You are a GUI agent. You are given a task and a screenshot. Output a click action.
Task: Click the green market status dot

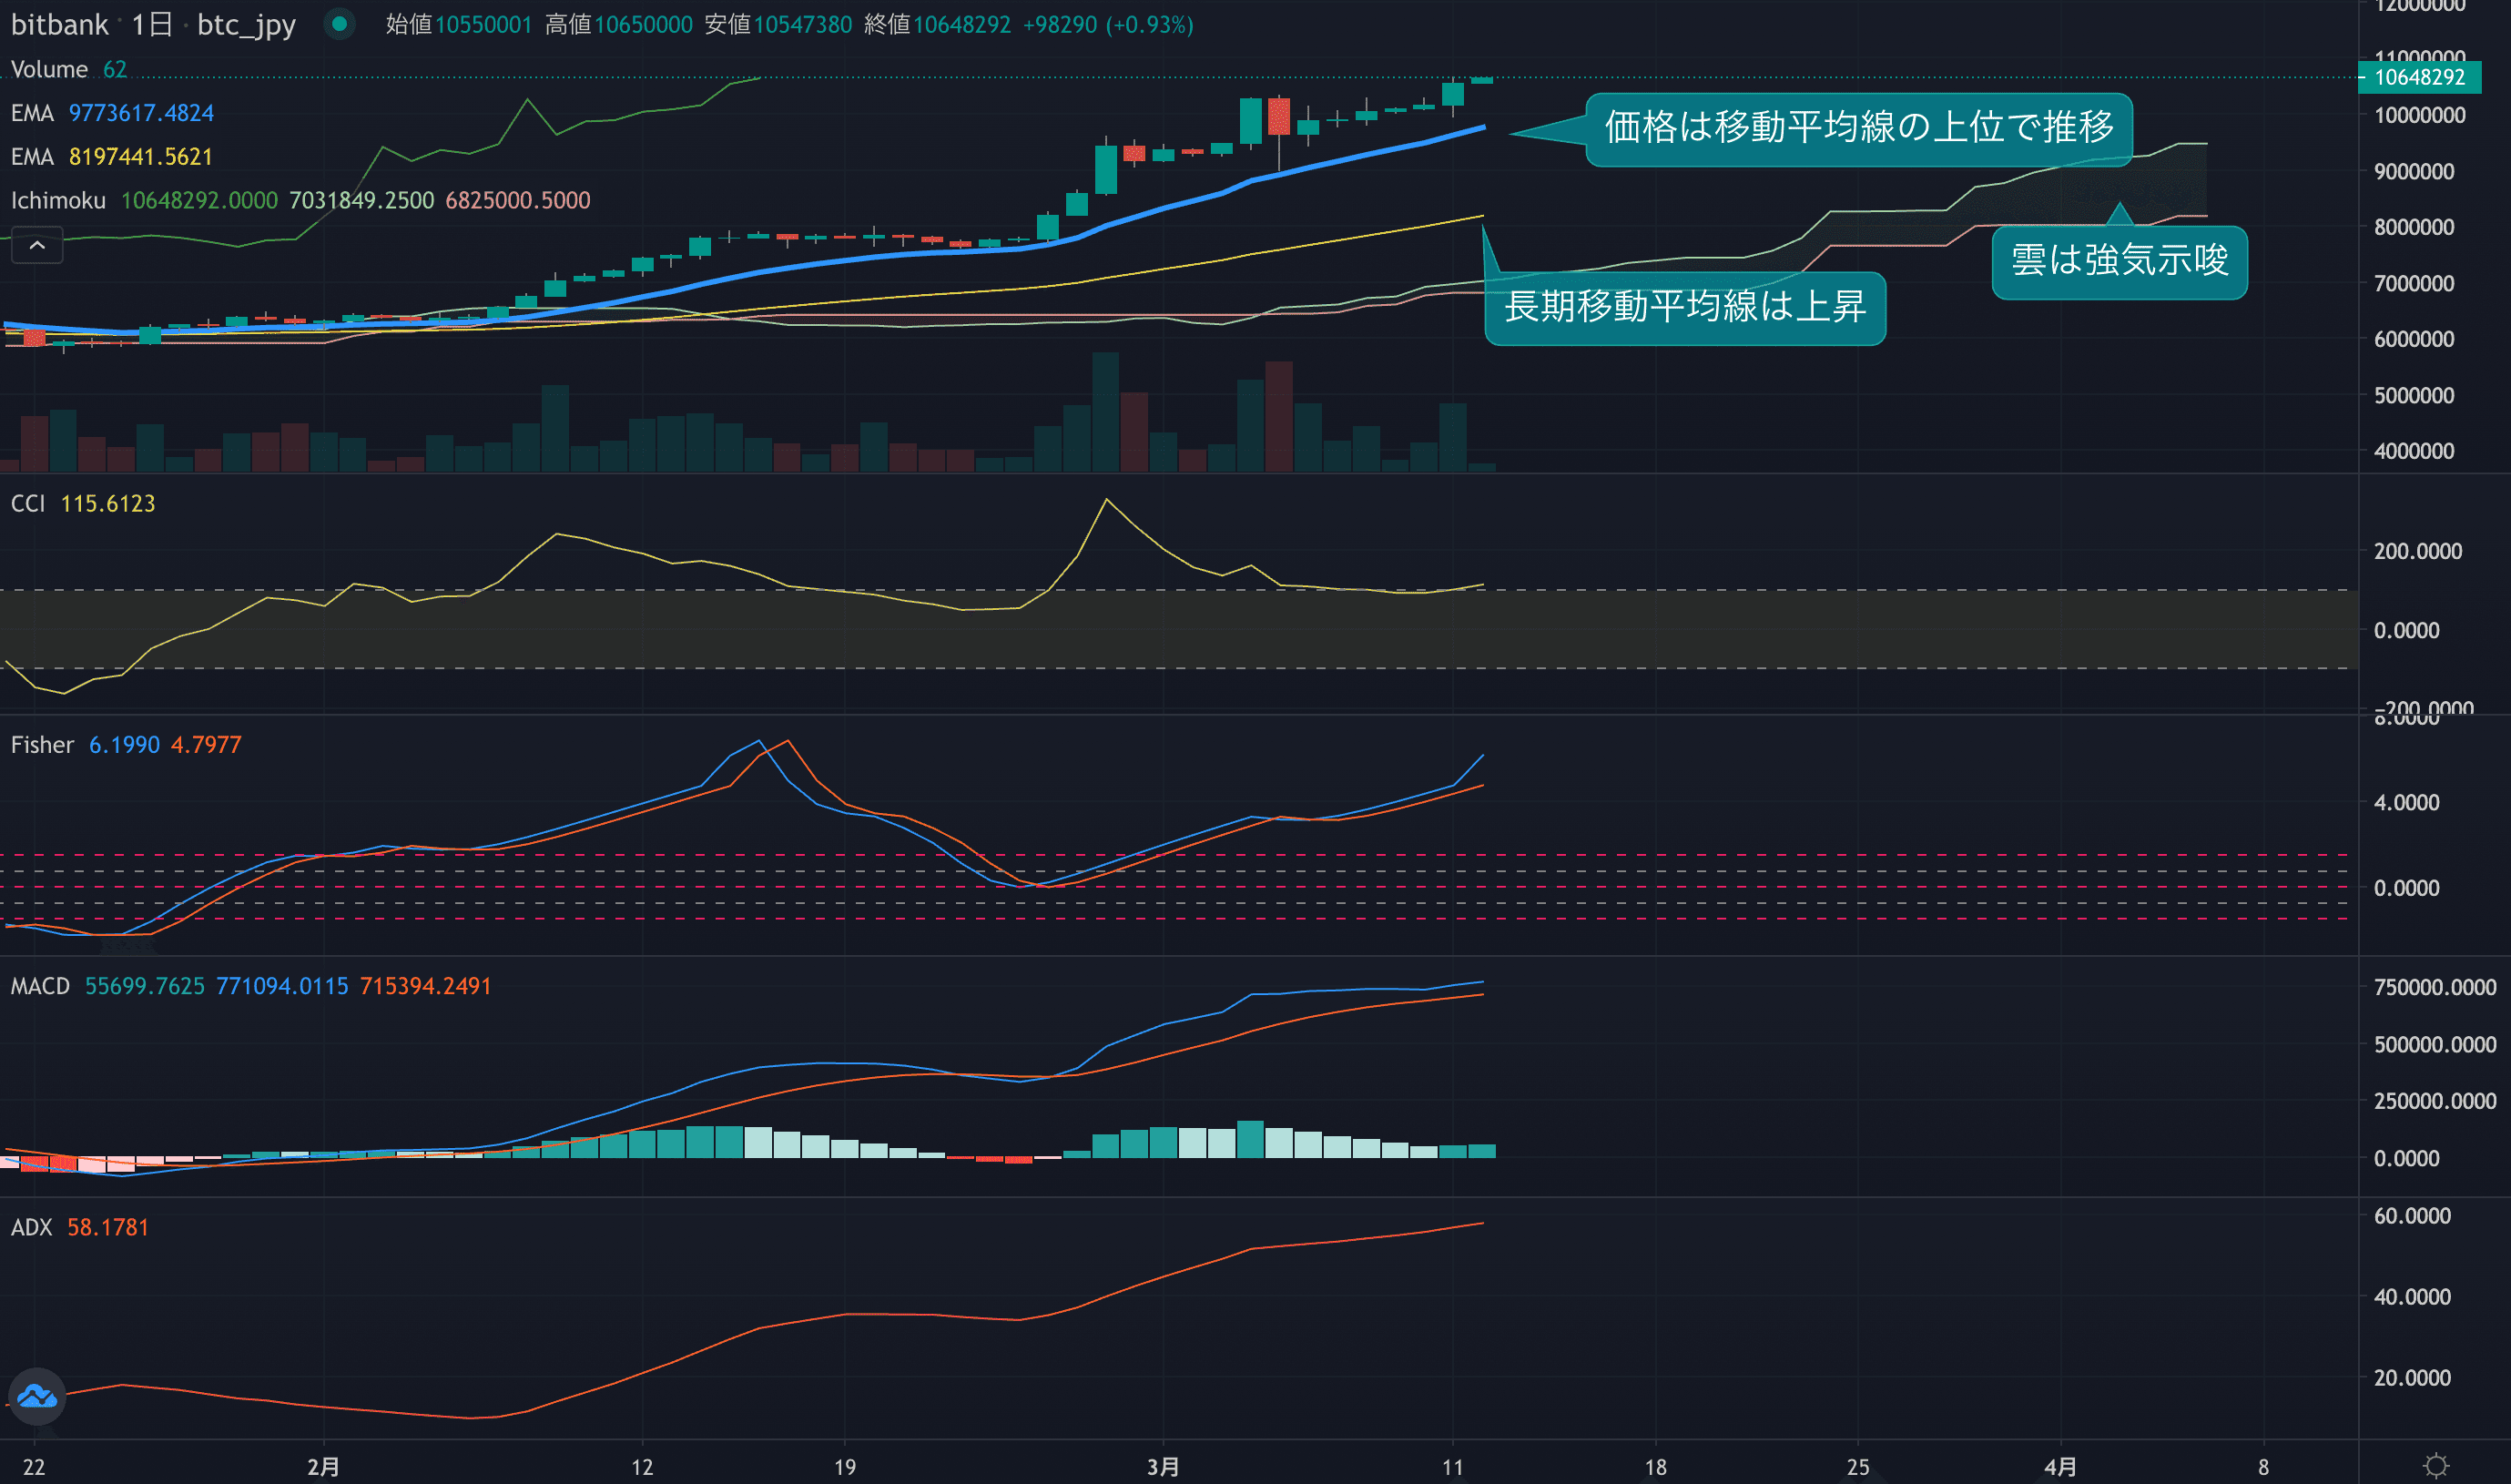point(340,23)
